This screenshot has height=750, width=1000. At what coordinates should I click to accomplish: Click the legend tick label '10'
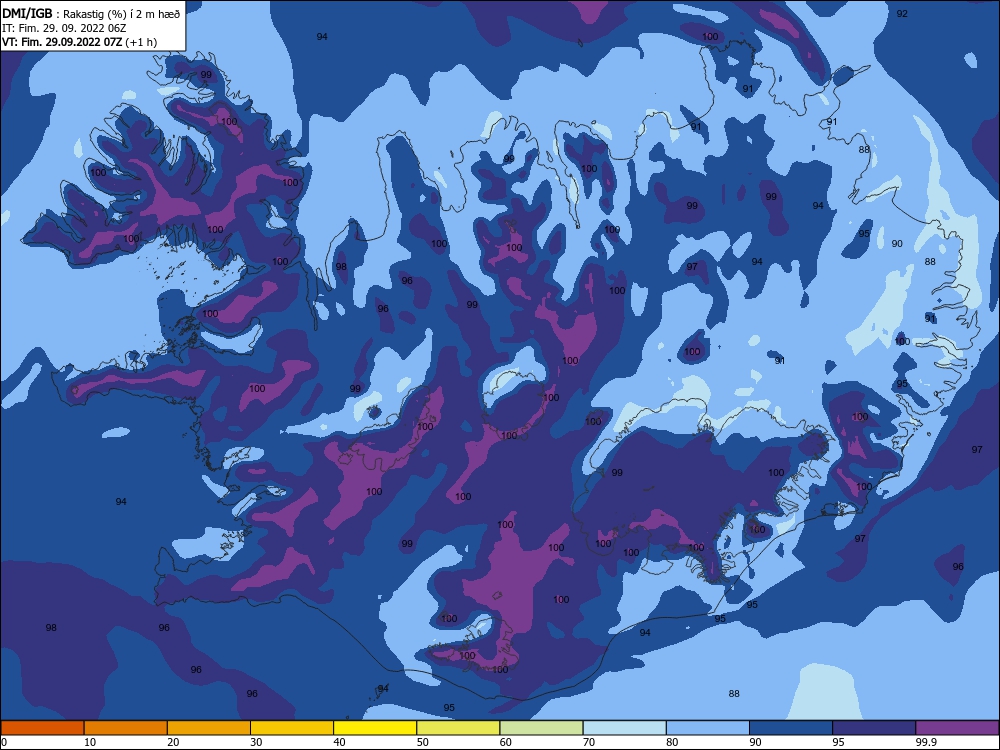[90, 742]
